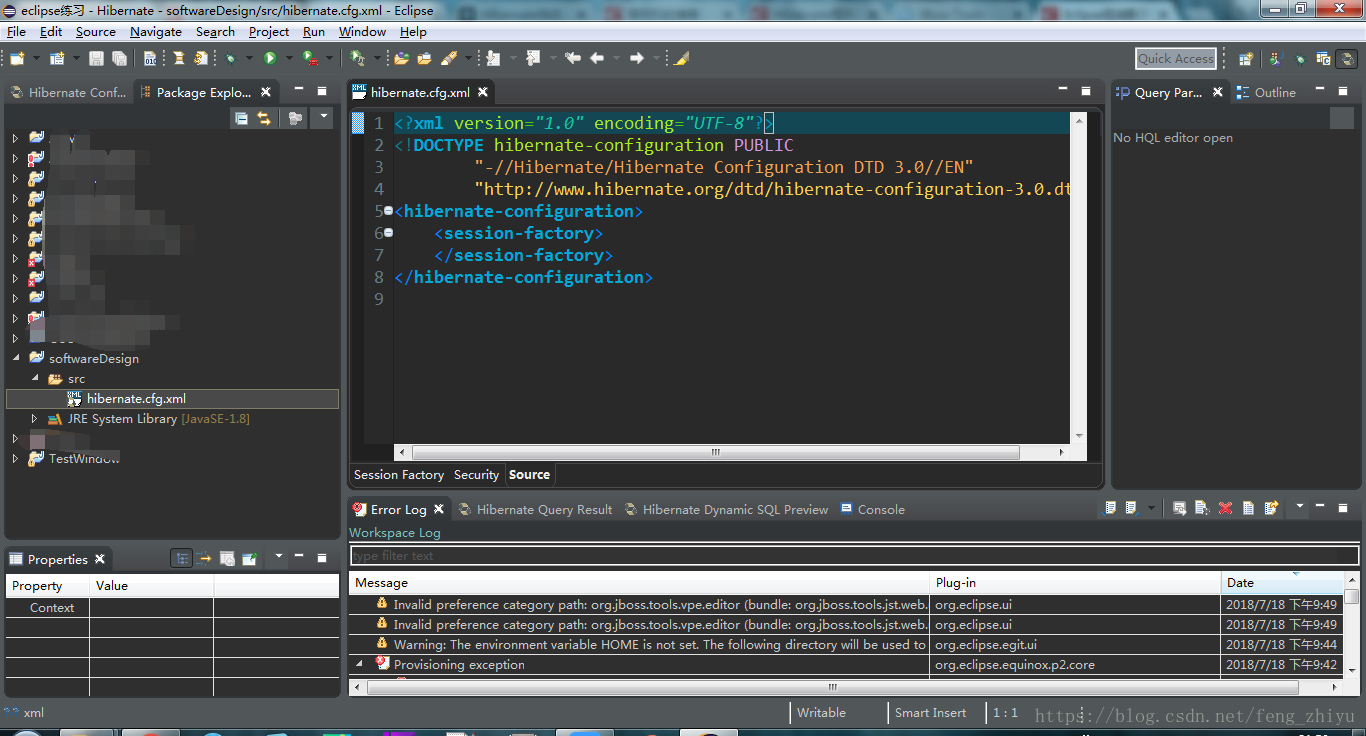
Task: Click Last Edit Location arrow icon
Action: (x=573, y=59)
